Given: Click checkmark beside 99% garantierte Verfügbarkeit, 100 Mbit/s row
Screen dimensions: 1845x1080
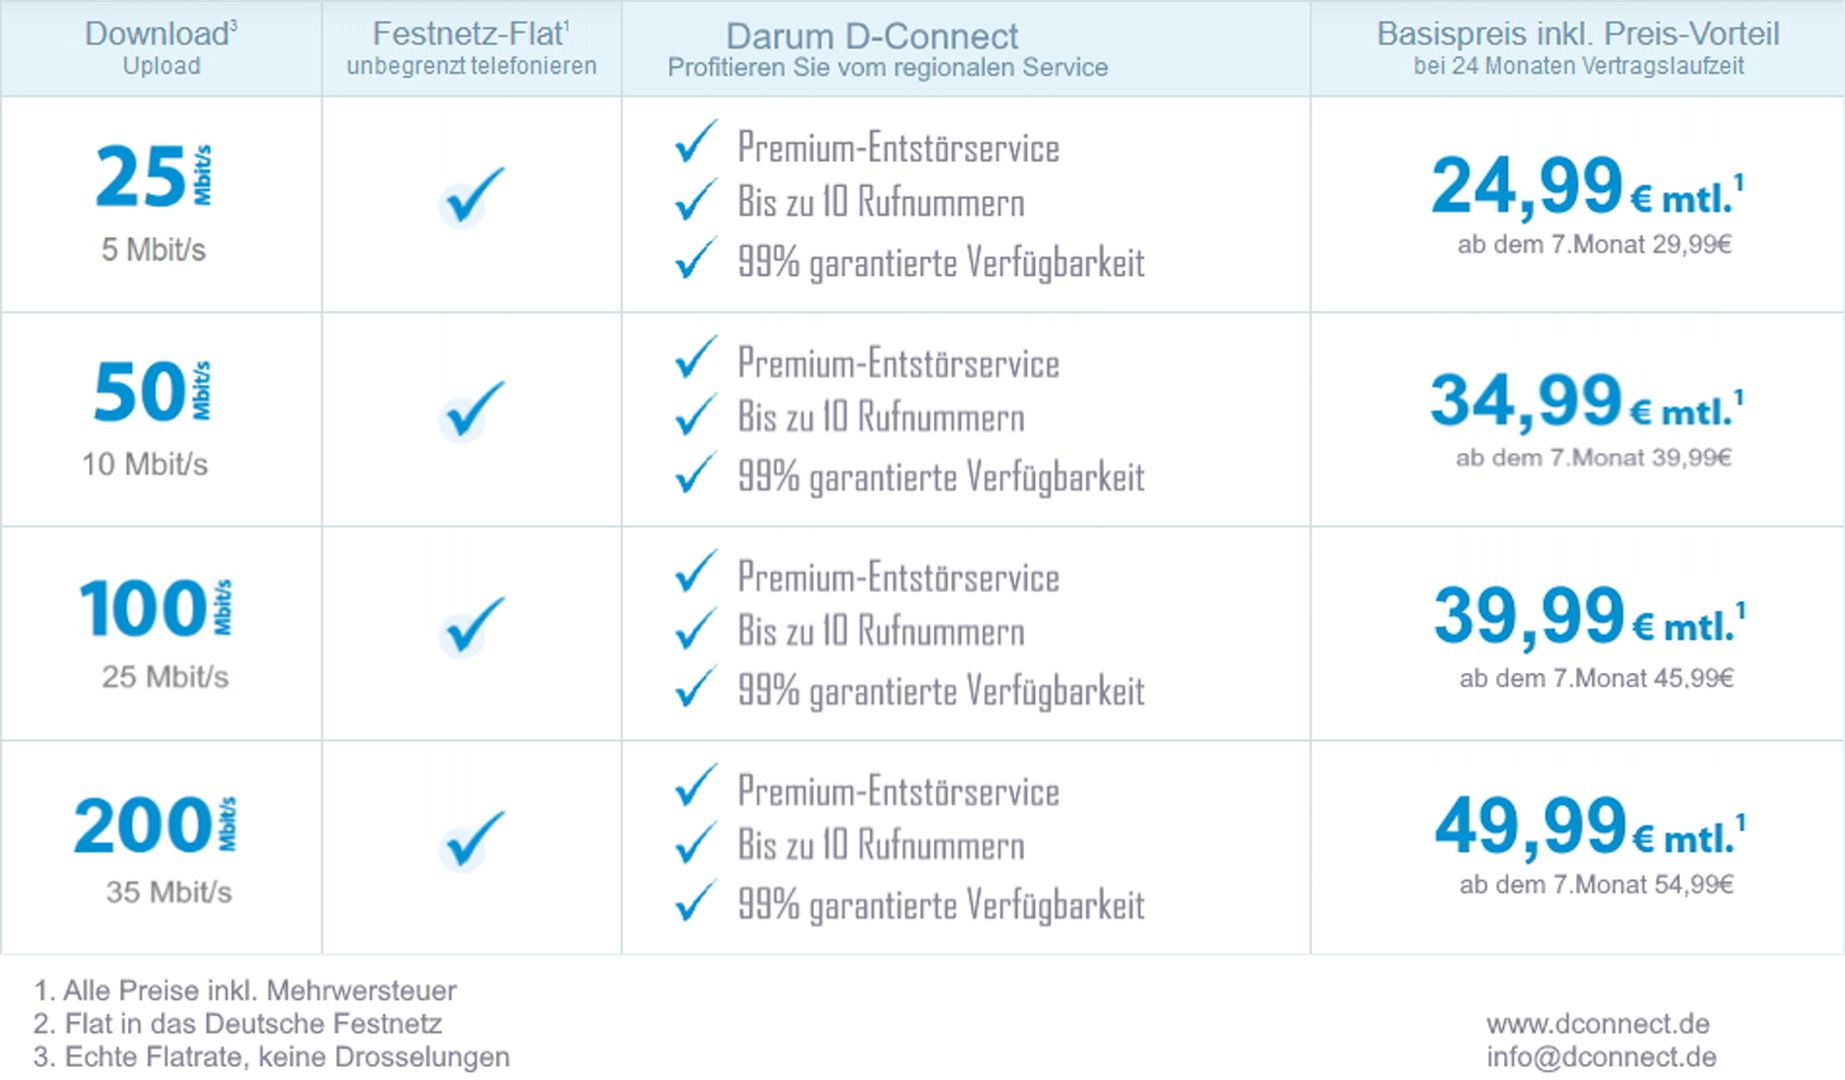Looking at the screenshot, I should tap(695, 688).
